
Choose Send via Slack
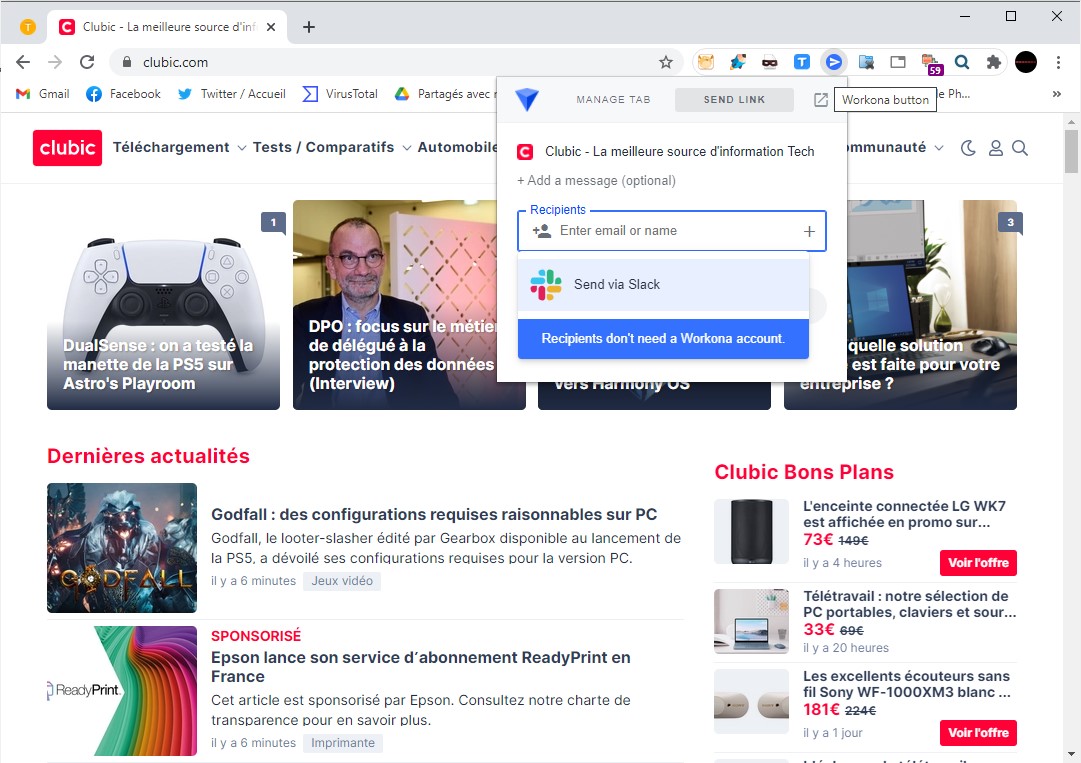[663, 285]
